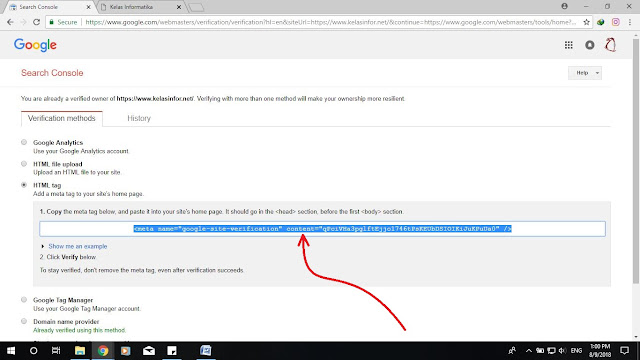Expand Show me an example triangle

click(x=42, y=246)
